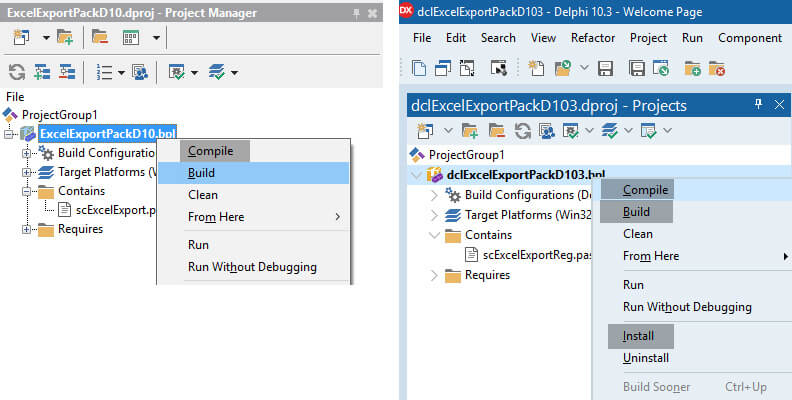Click View Form windows icon in Delphi toolbar
This screenshot has width=792, height=400.
pos(443,68)
